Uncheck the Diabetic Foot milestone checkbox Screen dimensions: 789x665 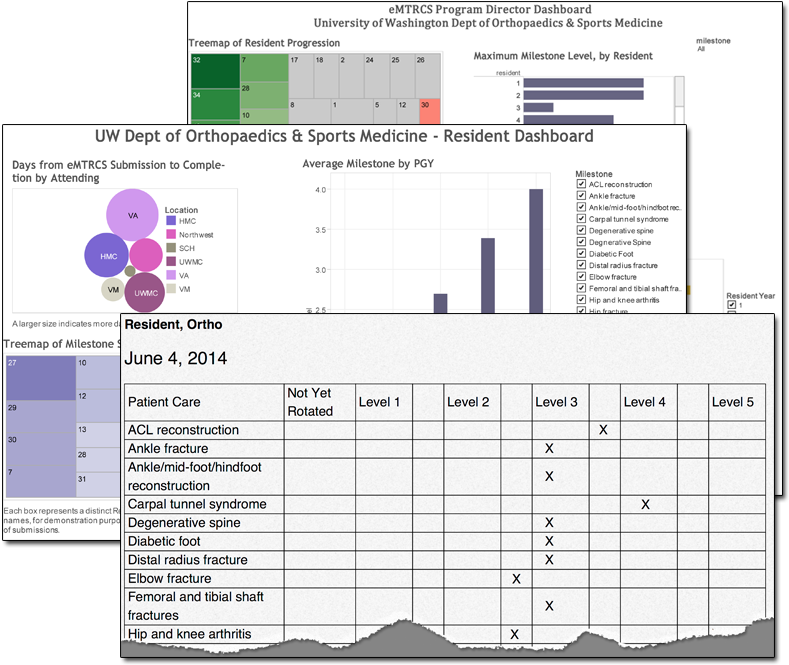tap(581, 254)
